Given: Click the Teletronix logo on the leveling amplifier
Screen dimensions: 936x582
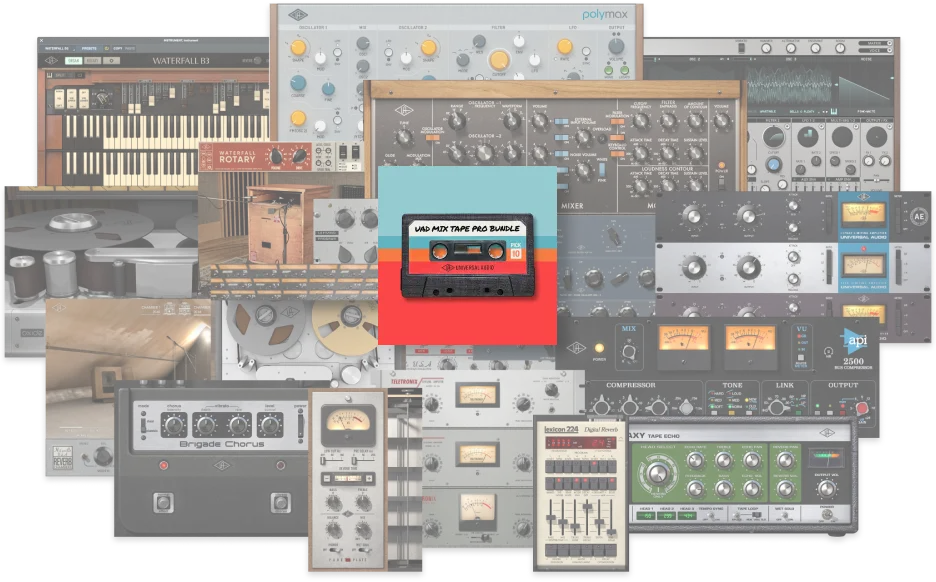Looking at the screenshot, I should tap(404, 381).
